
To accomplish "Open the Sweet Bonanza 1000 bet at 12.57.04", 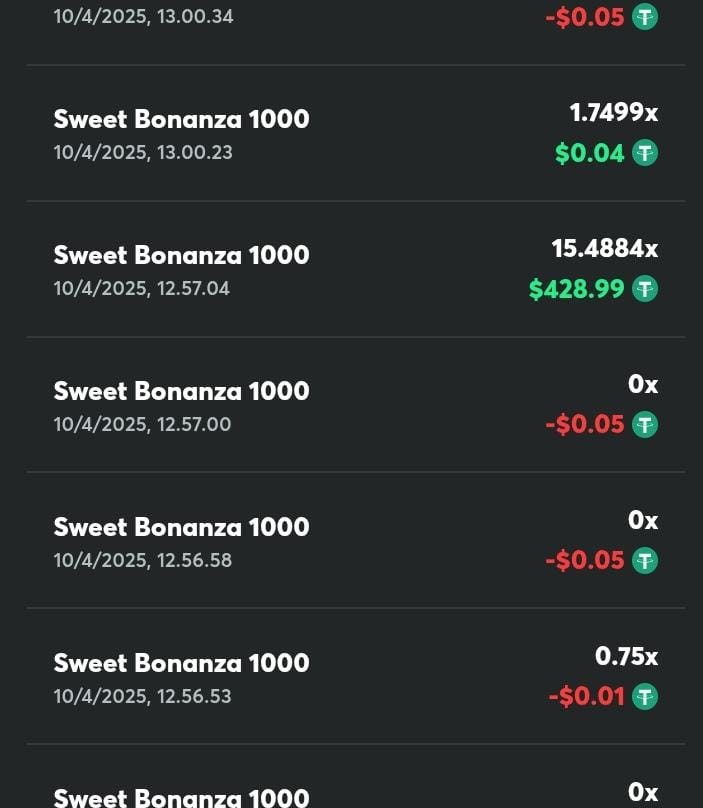I will [x=356, y=269].
